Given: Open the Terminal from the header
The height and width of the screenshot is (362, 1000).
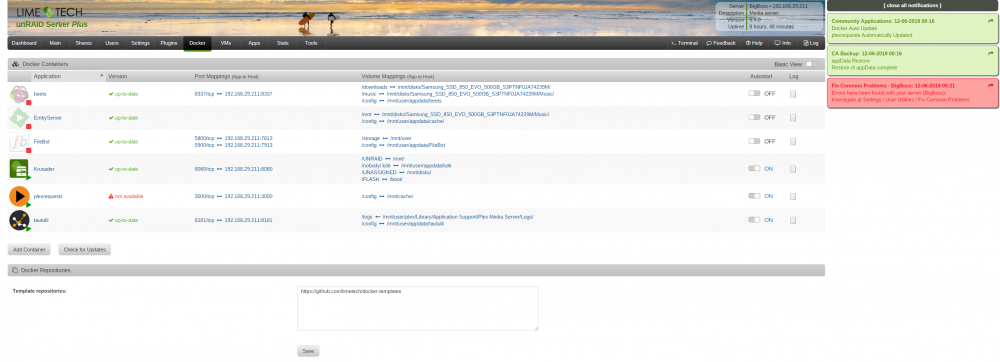Looking at the screenshot, I should point(684,43).
